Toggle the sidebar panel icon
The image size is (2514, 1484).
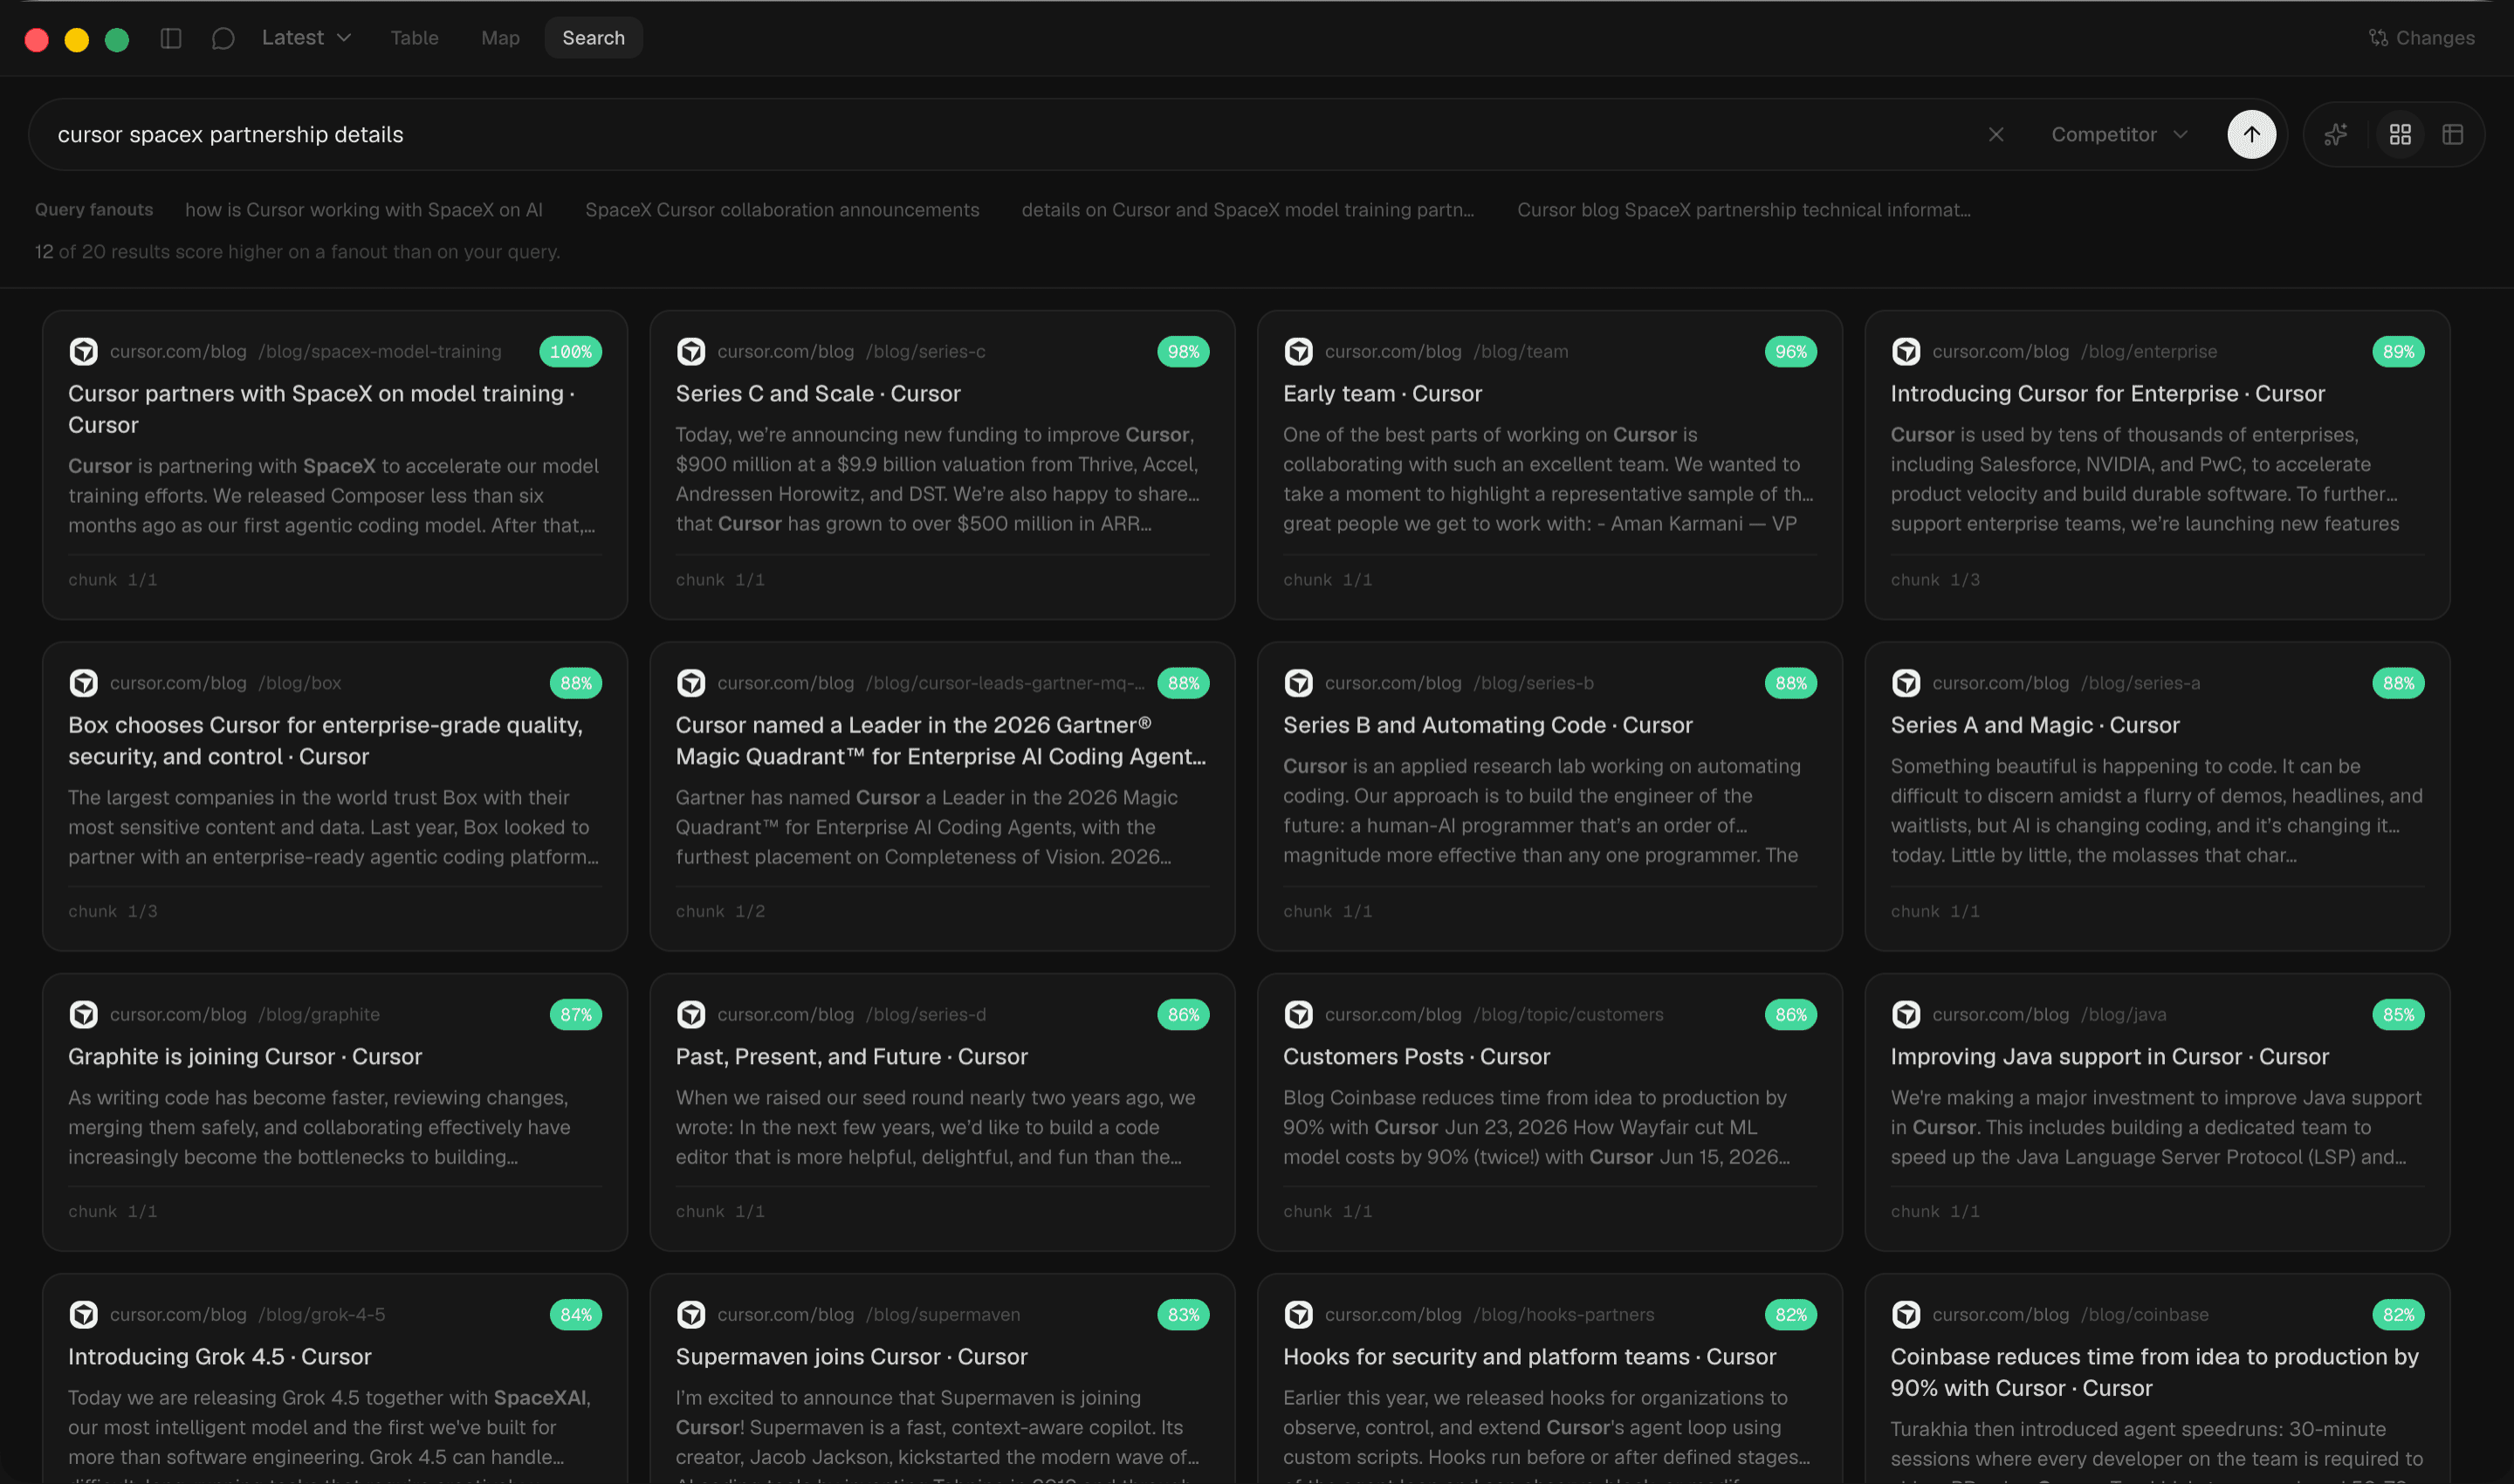tap(171, 38)
